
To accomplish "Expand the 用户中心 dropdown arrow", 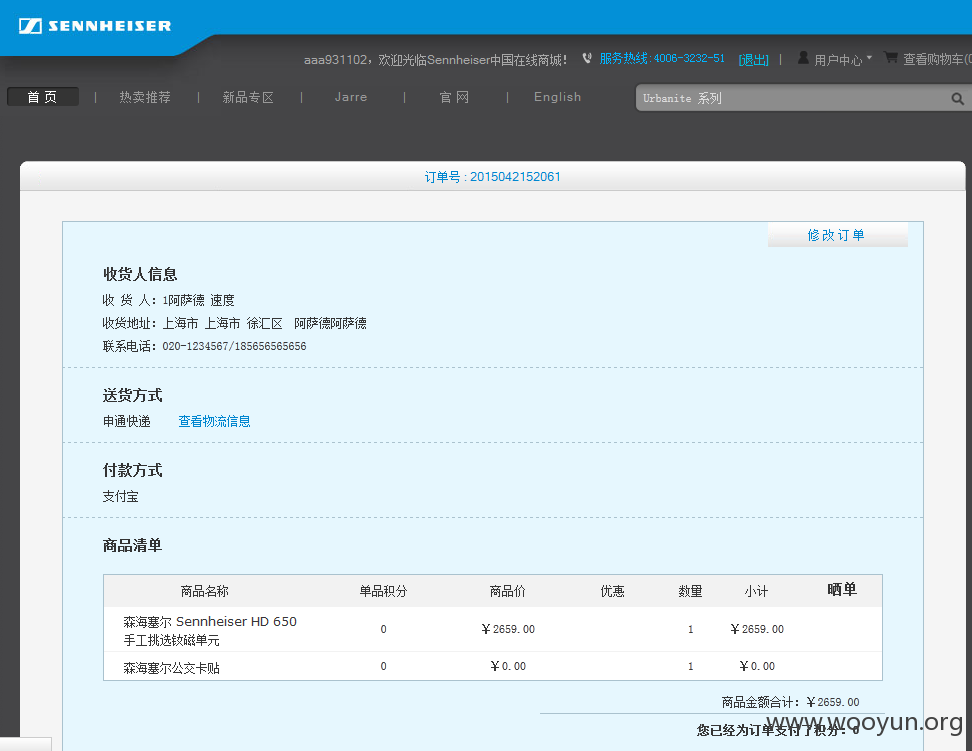I will click(x=869, y=58).
